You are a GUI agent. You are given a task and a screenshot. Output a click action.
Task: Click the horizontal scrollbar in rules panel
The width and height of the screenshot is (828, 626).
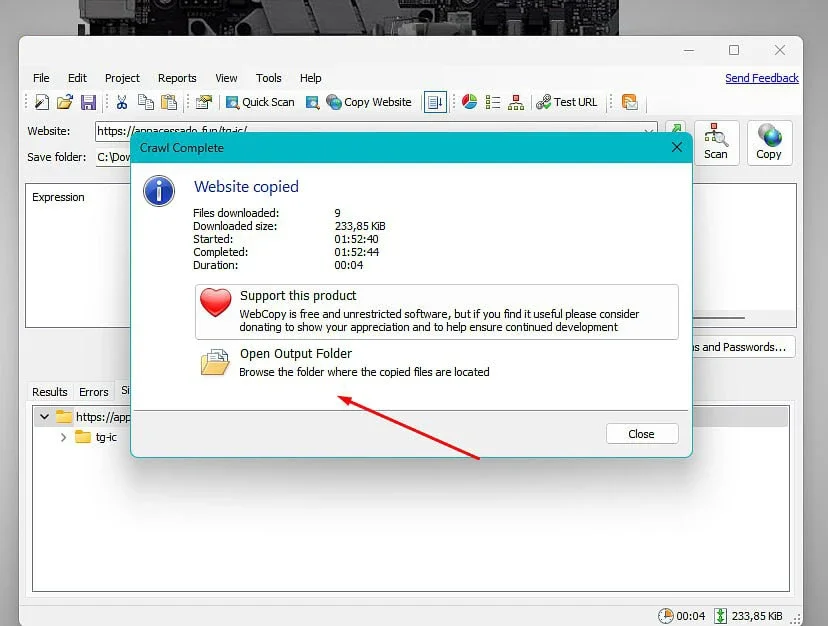click(x=719, y=318)
